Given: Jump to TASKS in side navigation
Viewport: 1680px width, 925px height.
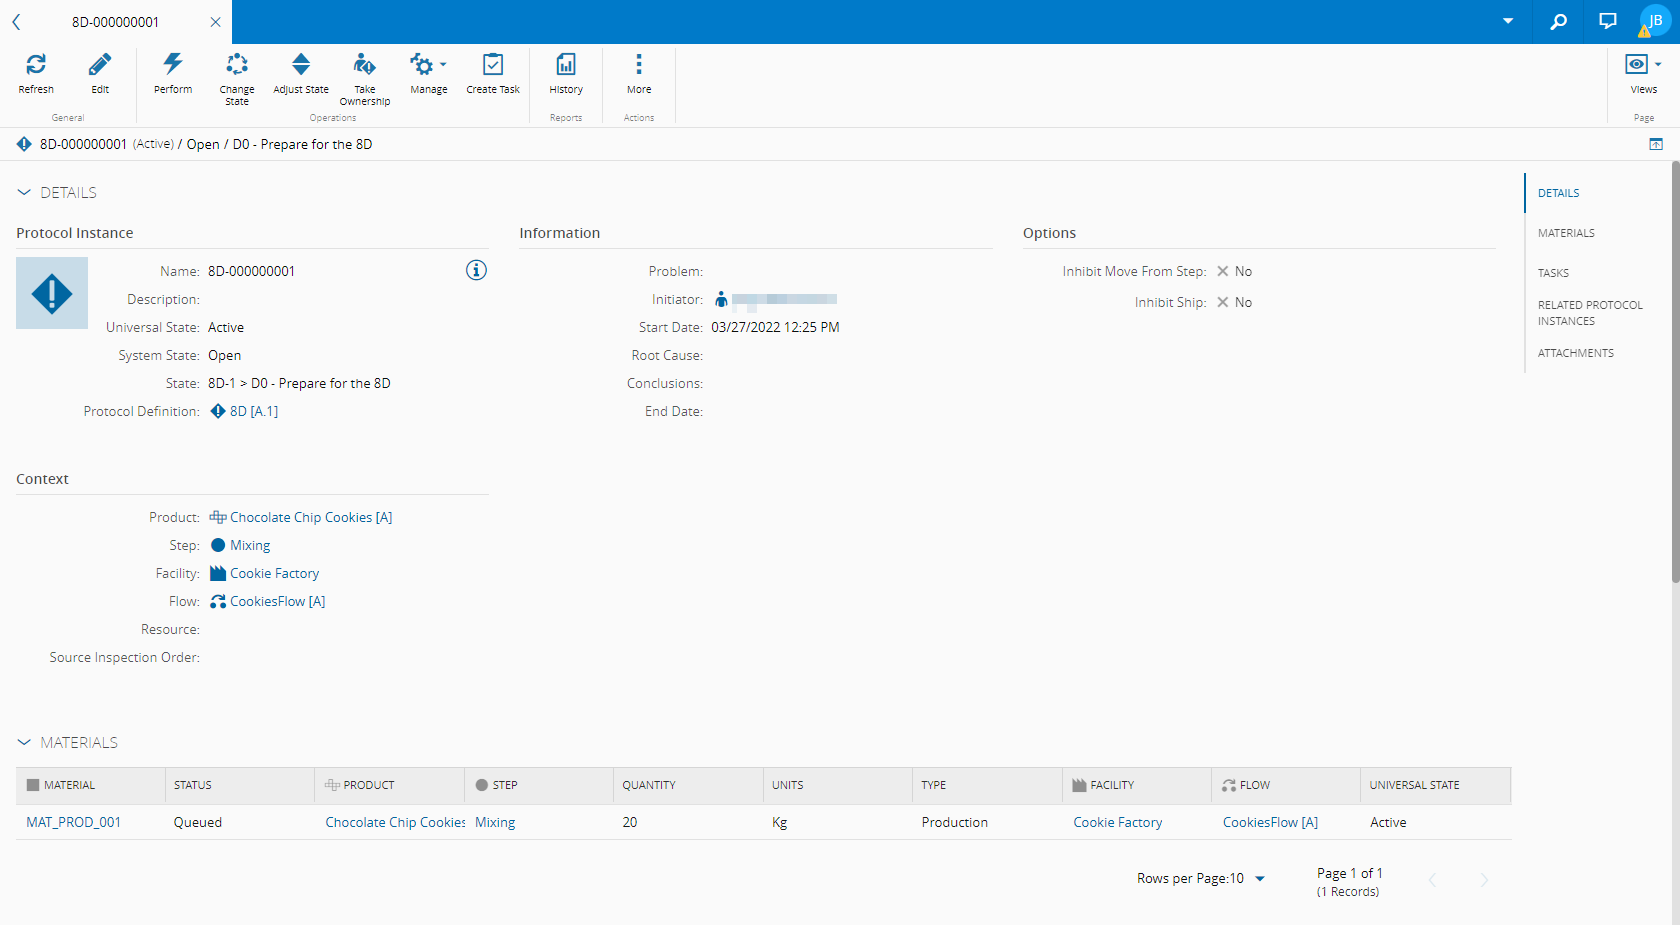Looking at the screenshot, I should [x=1553, y=273].
